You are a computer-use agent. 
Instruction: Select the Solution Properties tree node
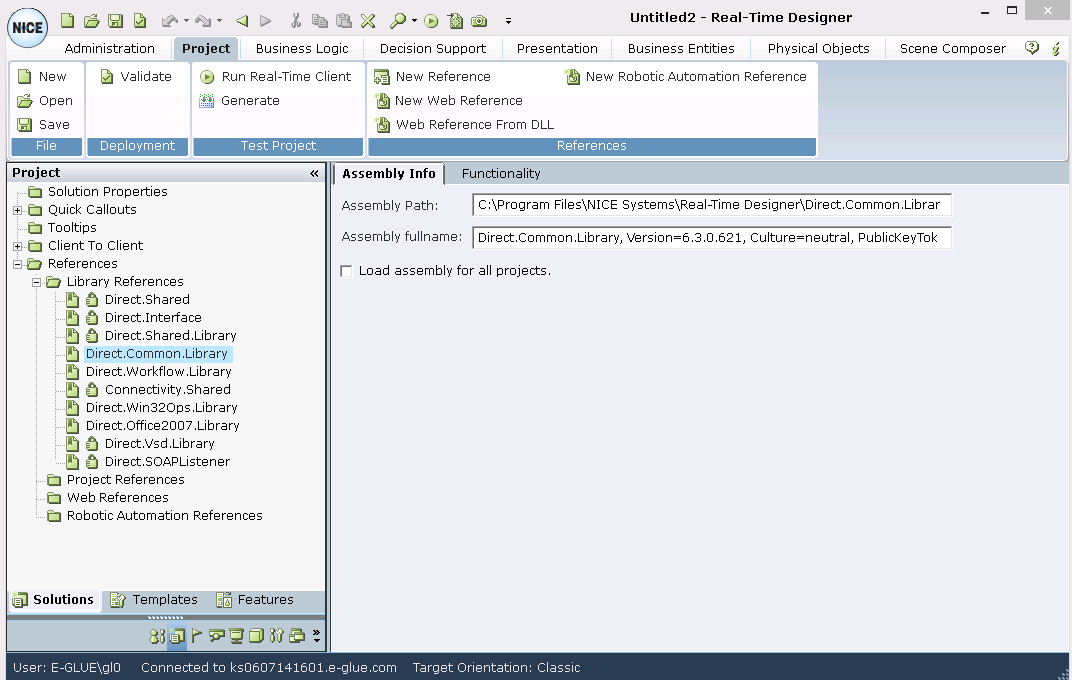(x=107, y=192)
